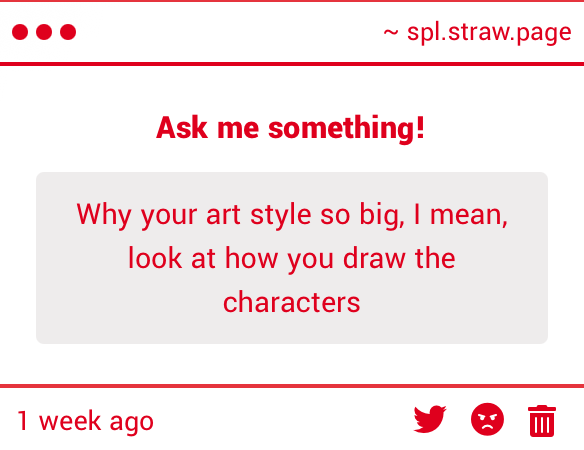The height and width of the screenshot is (450, 584).
Task: Select the gray question message box
Action: 292,258
